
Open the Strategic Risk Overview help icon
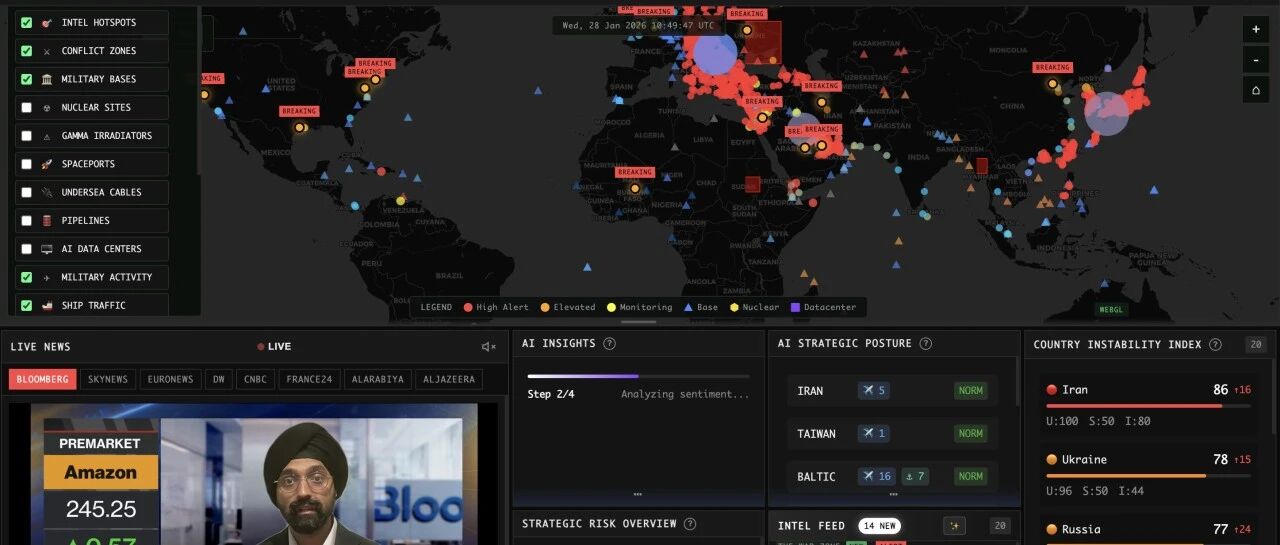690,524
